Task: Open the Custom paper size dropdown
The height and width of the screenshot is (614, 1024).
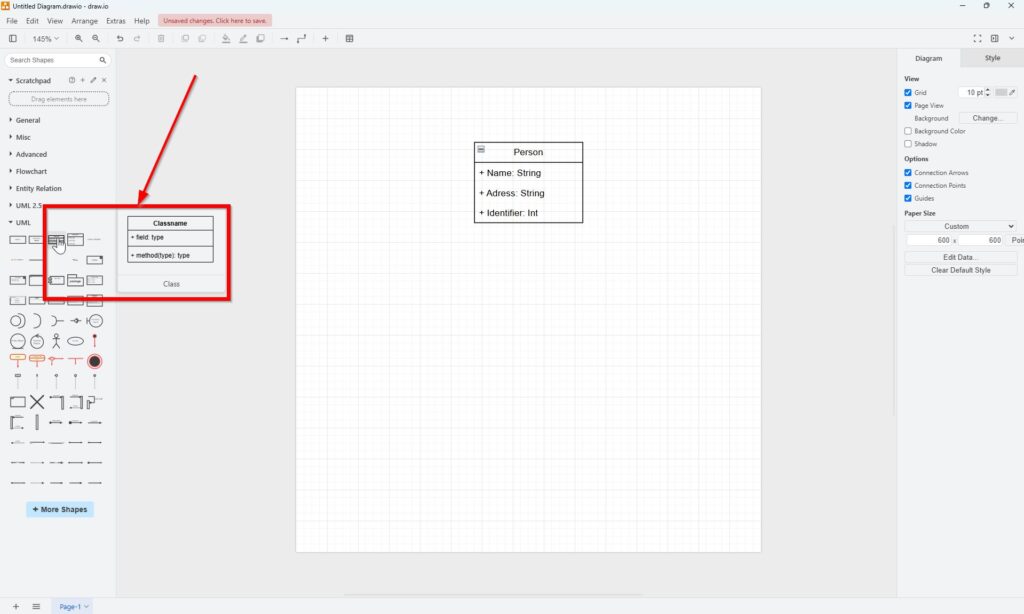Action: (960, 226)
